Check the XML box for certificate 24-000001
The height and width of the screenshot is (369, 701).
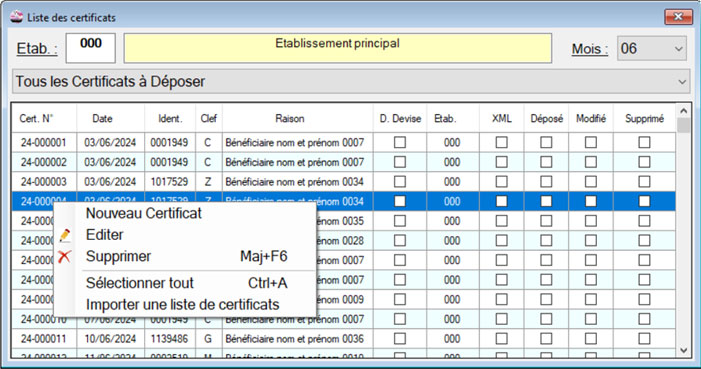click(x=502, y=142)
